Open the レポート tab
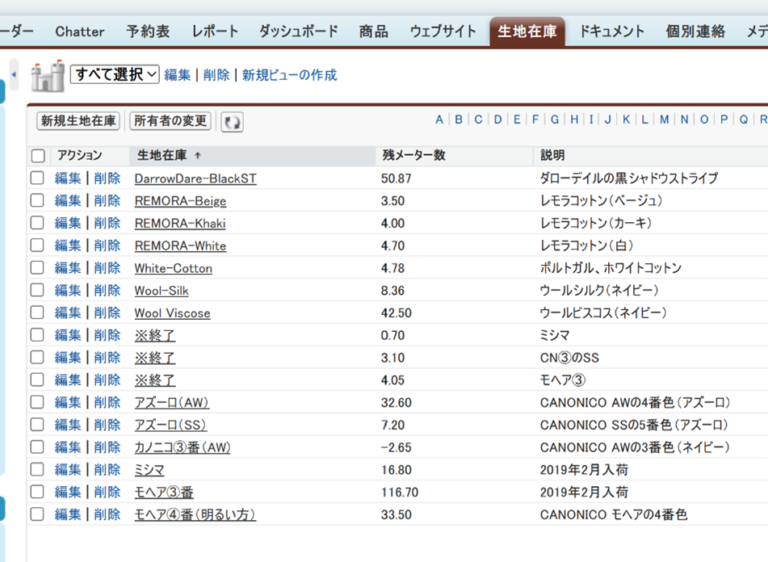The width and height of the screenshot is (768, 562). pos(215,32)
